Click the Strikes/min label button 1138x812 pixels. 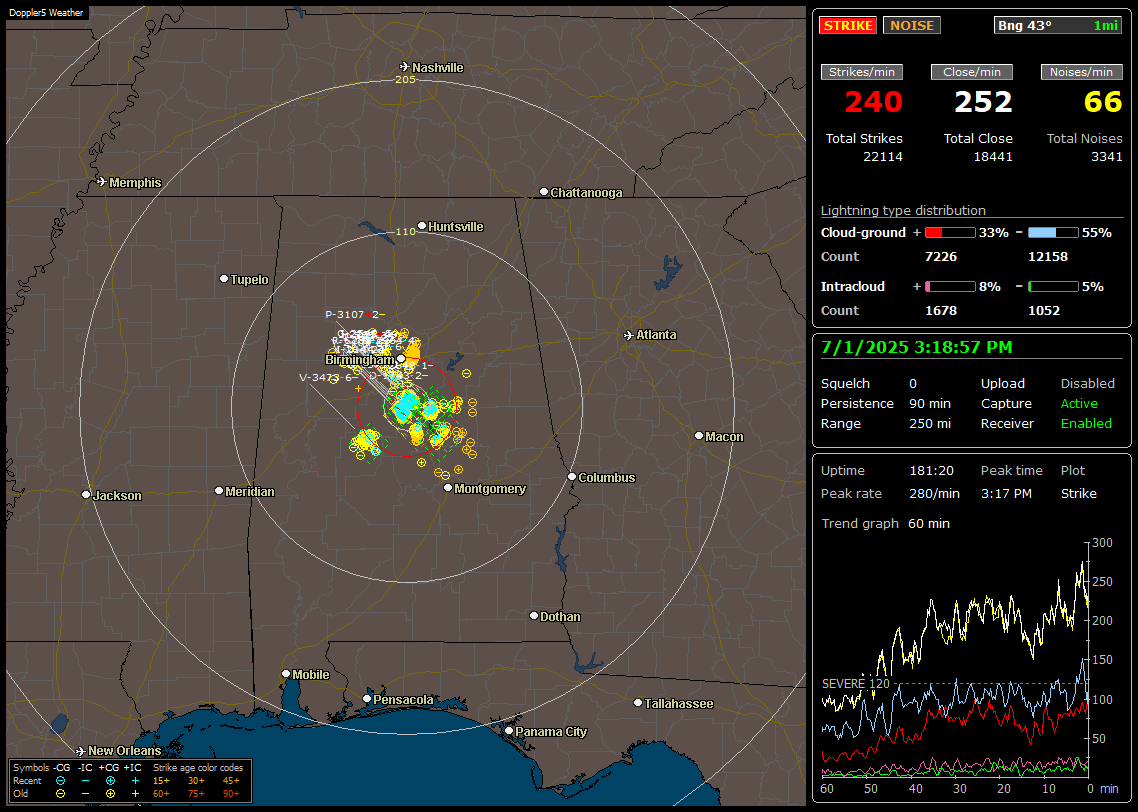(861, 72)
